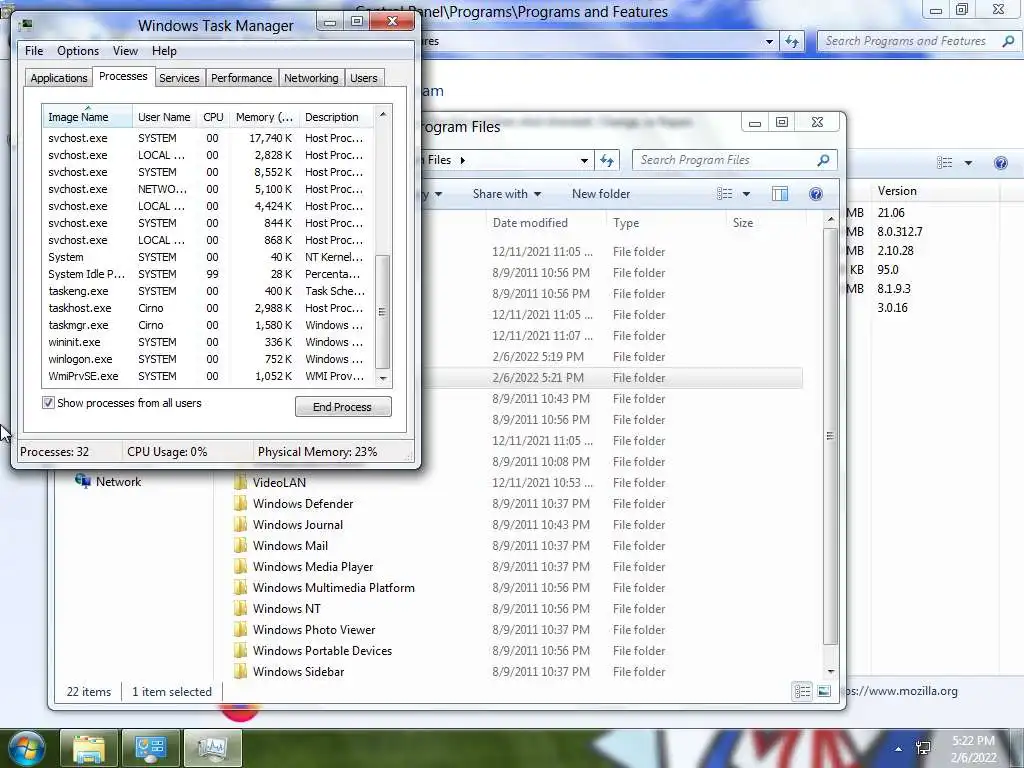1024x768 pixels.
Task: Open Windows Explorer from the taskbar
Action: pos(89,748)
